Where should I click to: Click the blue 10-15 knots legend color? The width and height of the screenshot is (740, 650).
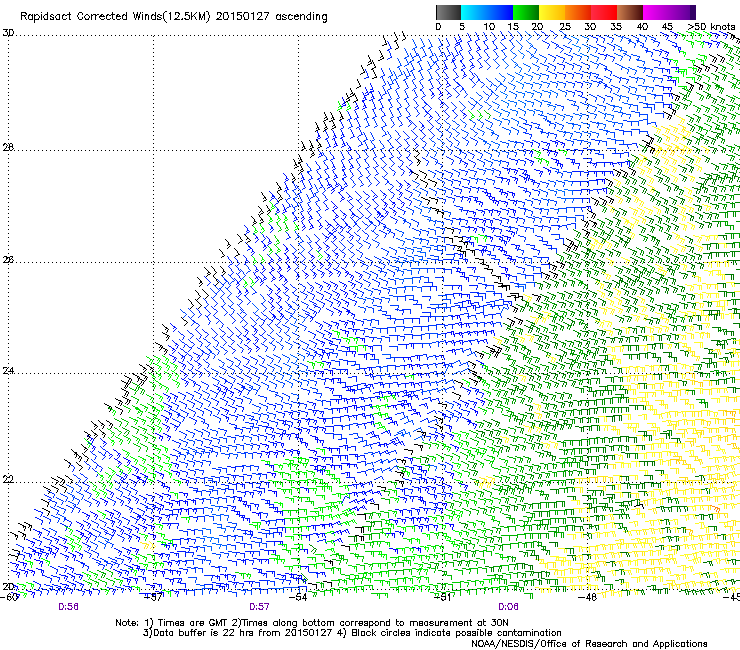coord(500,12)
